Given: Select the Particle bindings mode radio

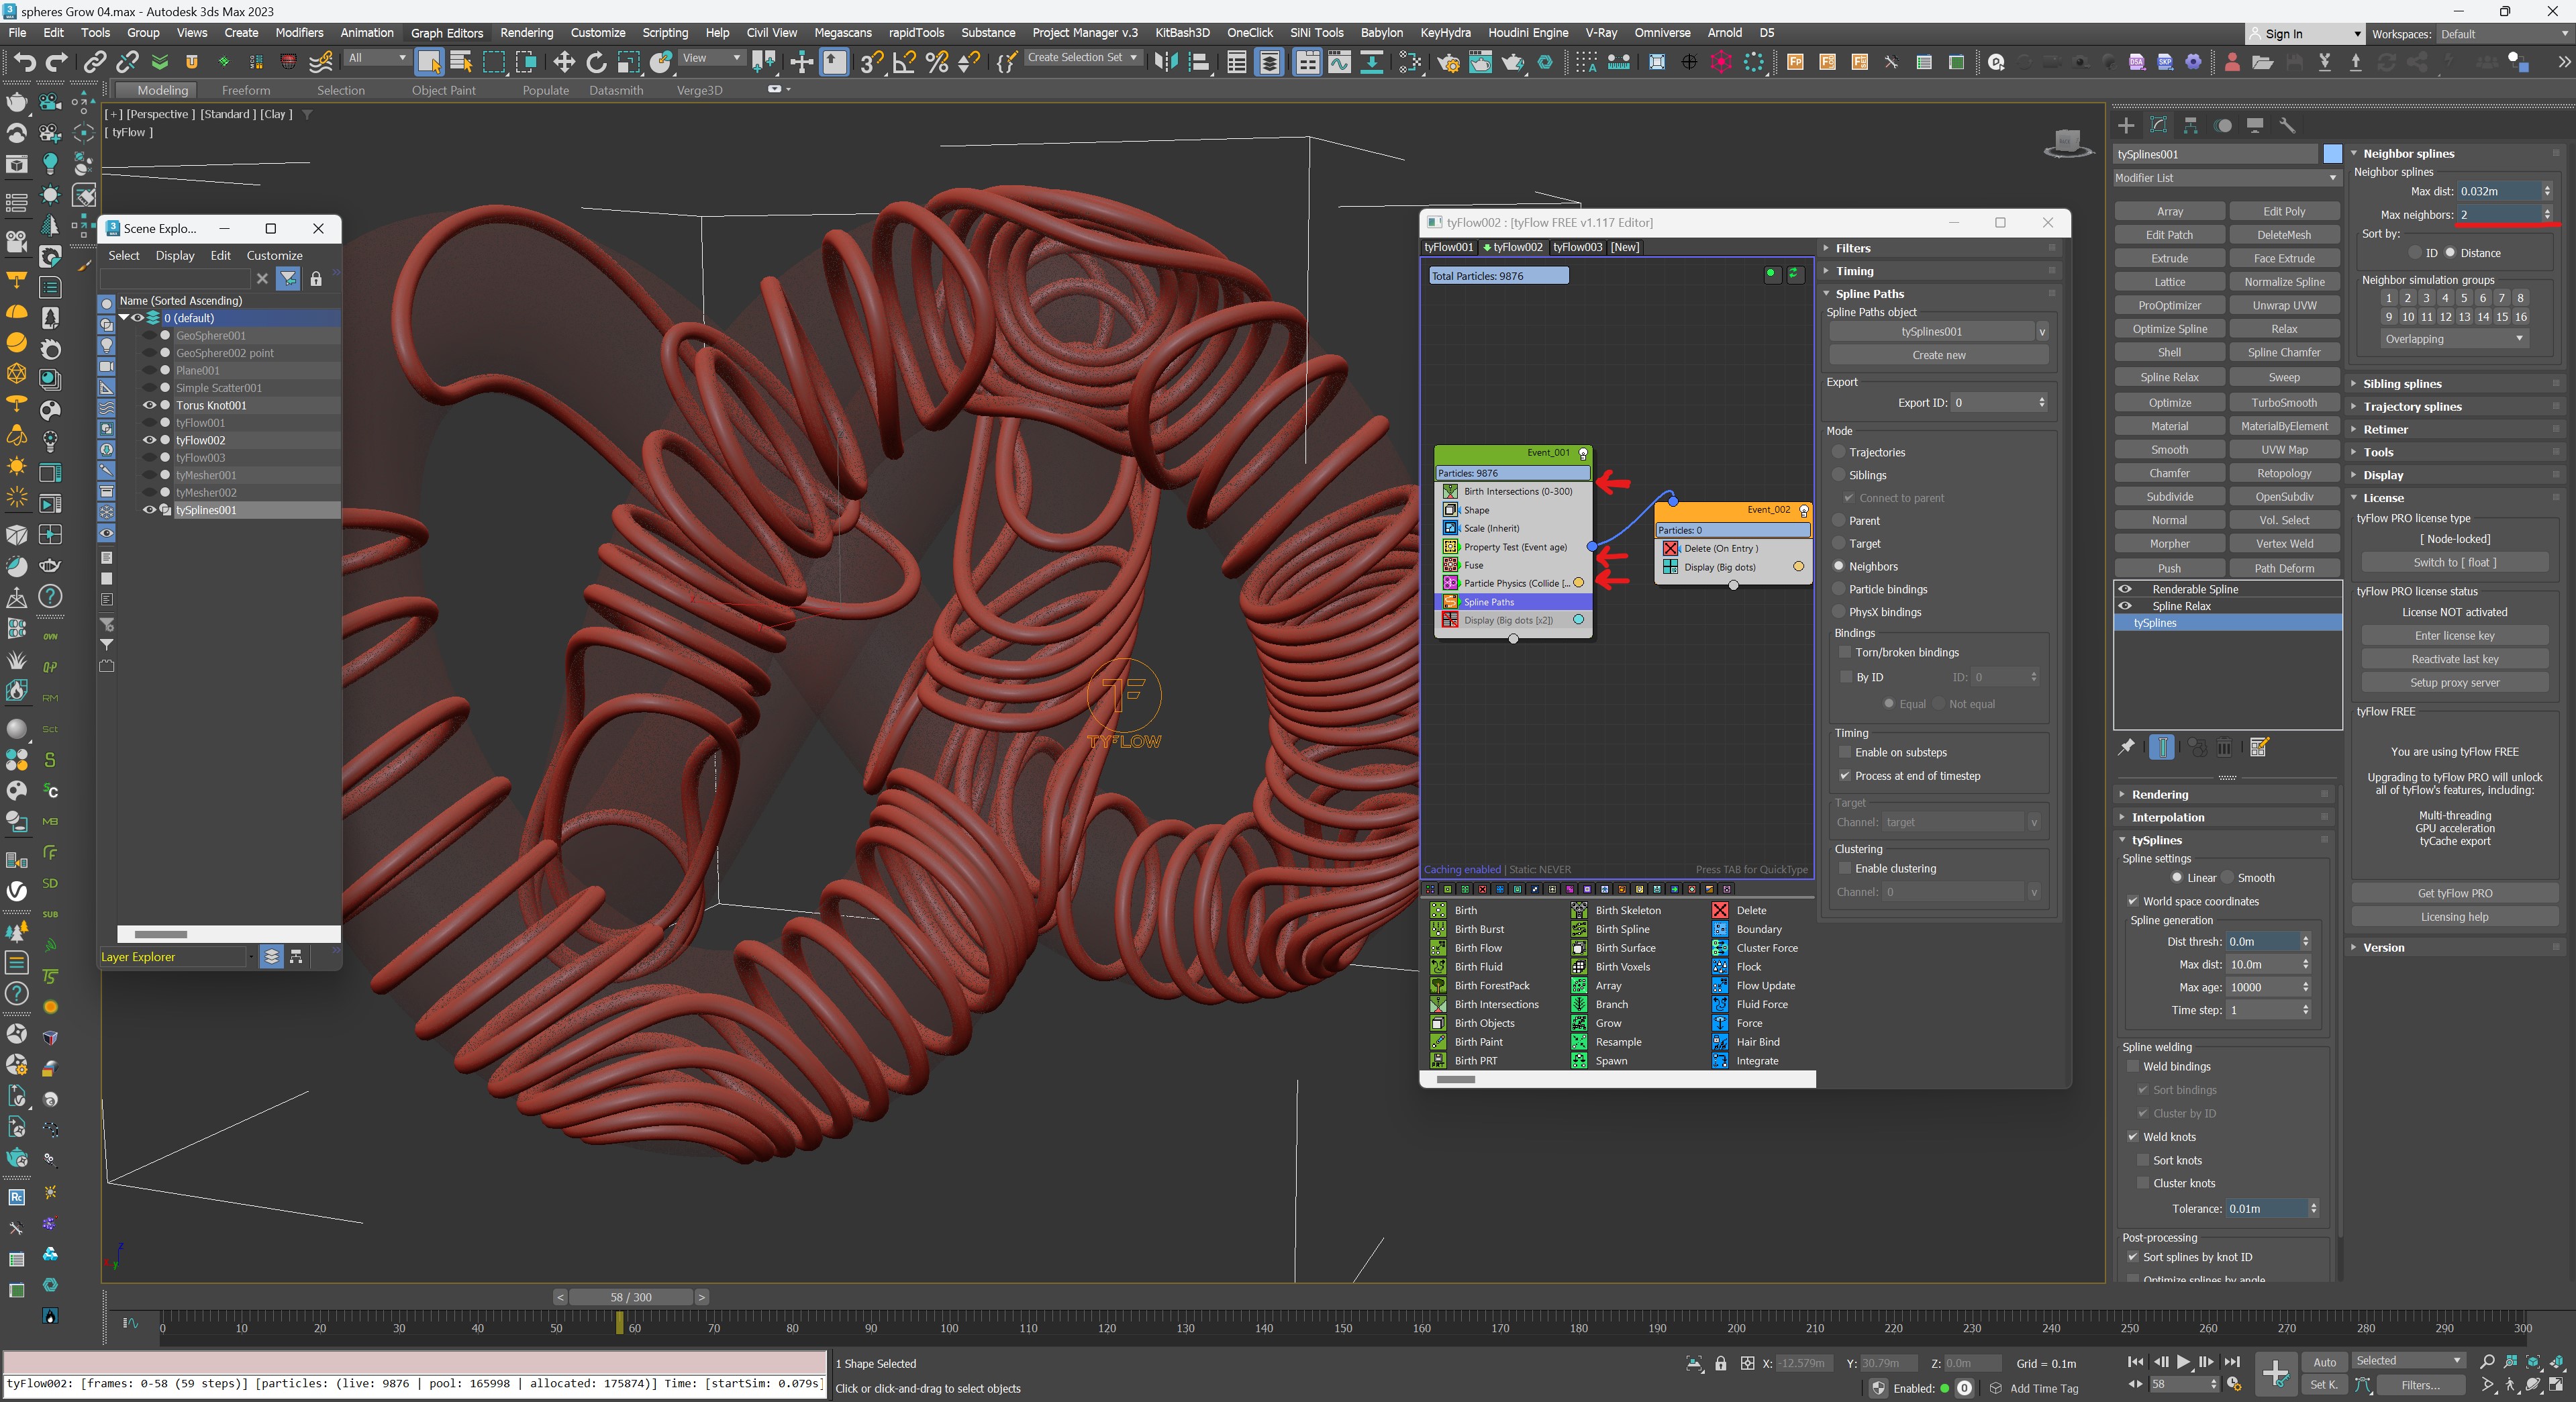Looking at the screenshot, I should pyautogui.click(x=1838, y=589).
